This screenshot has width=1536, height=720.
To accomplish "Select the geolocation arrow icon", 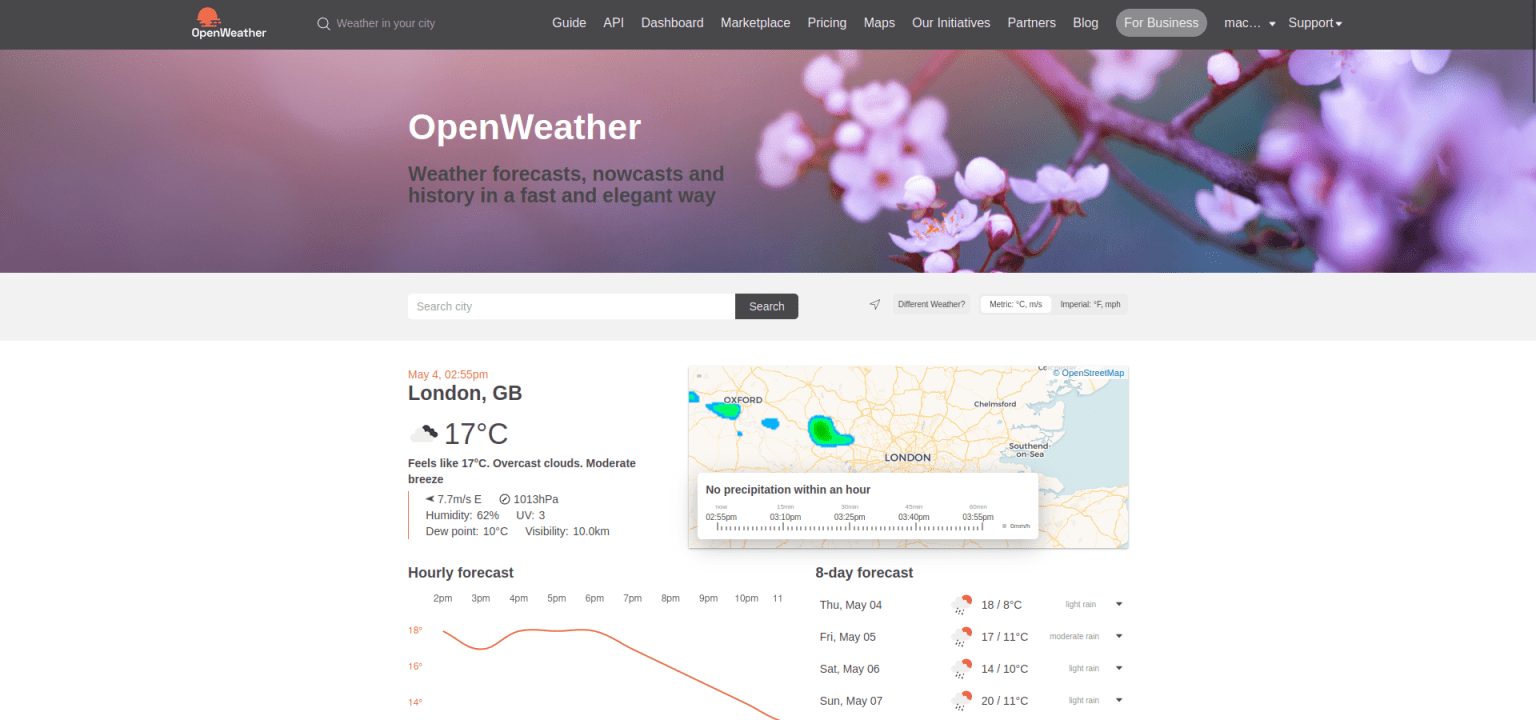I will [874, 304].
